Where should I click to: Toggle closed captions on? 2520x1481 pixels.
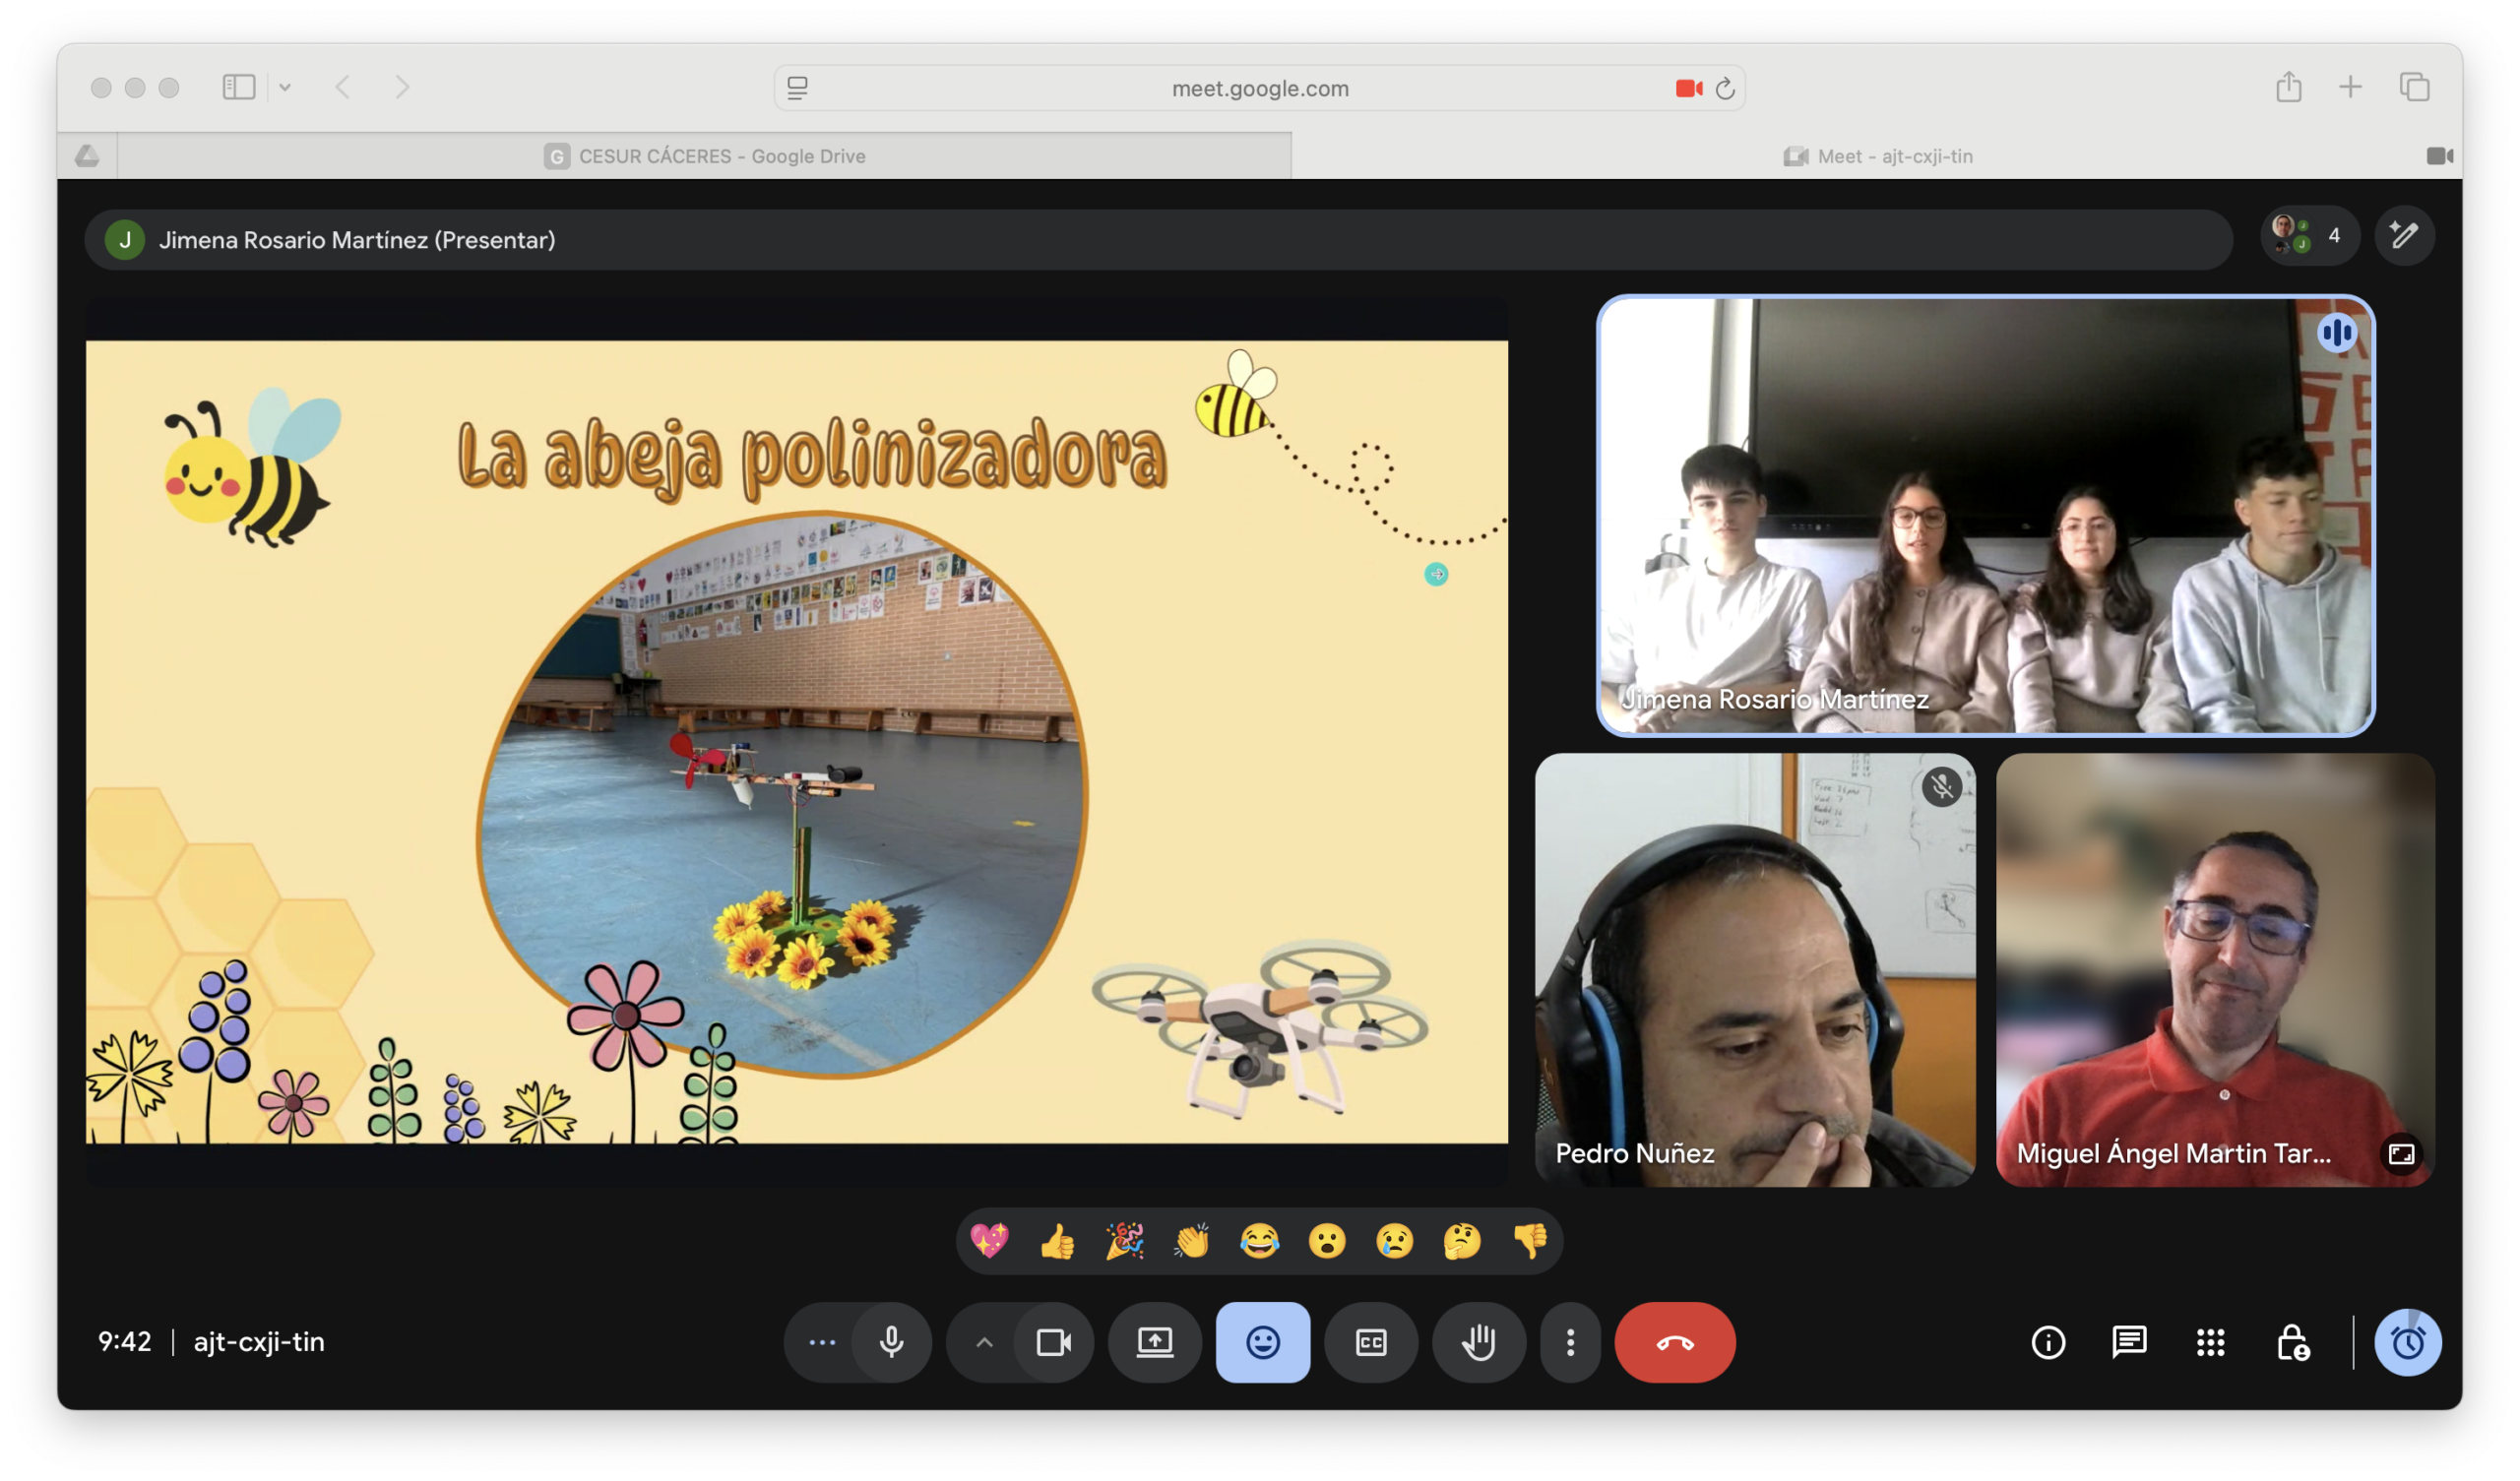(1370, 1342)
